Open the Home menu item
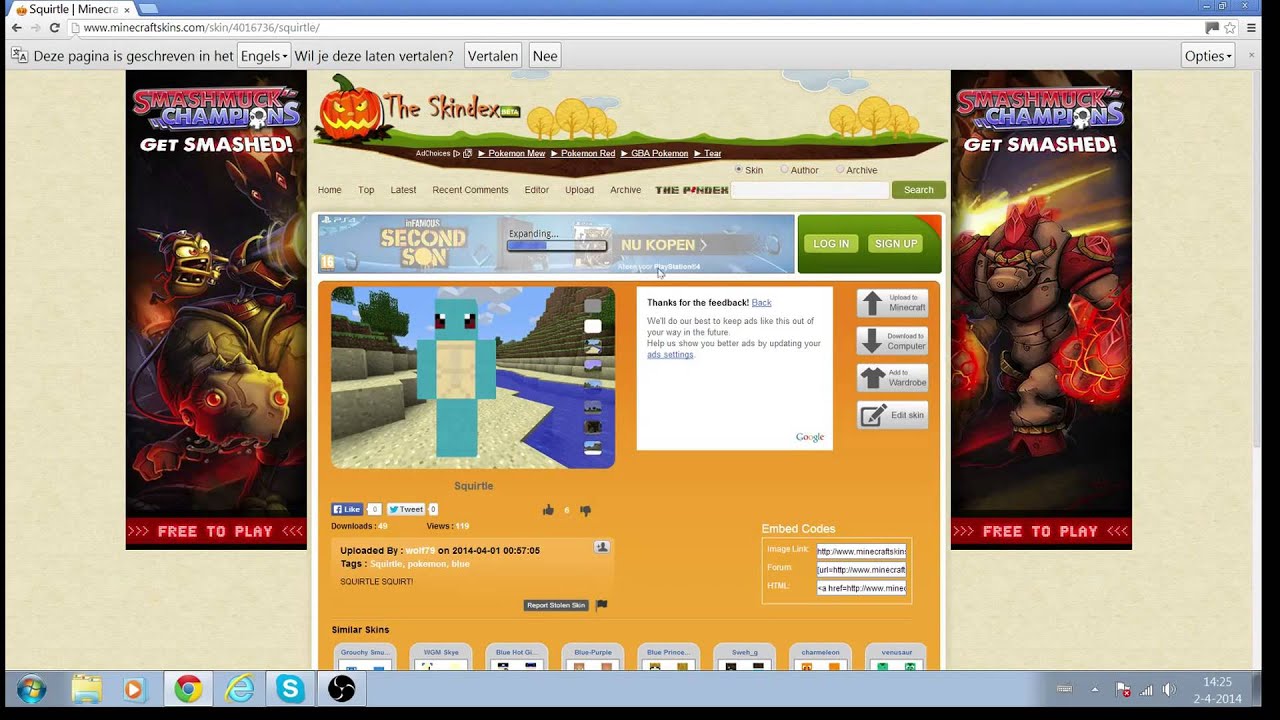Image resolution: width=1280 pixels, height=720 pixels. coord(330,190)
